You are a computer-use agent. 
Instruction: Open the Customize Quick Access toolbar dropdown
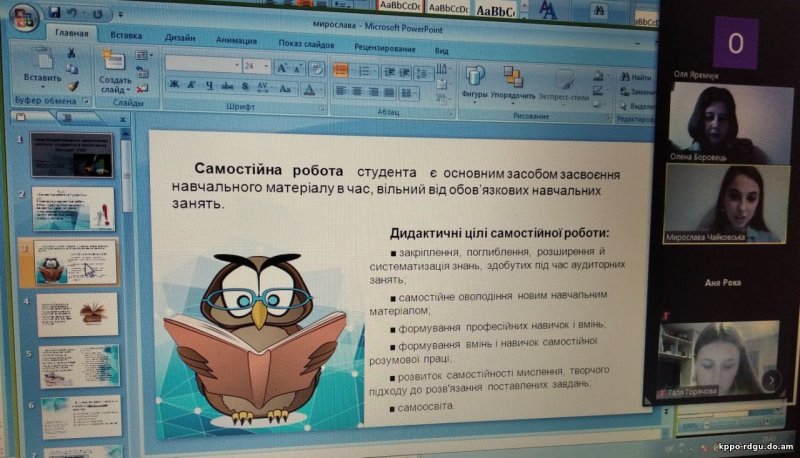121,15
